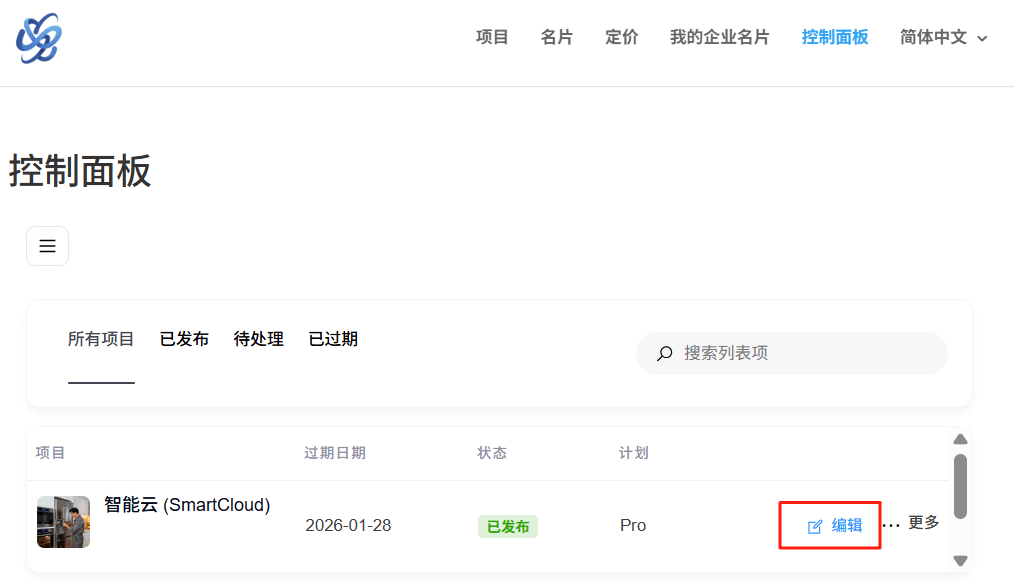Switch to the 所有项目 tab
Viewport: 1014px width, 585px height.
click(x=101, y=339)
